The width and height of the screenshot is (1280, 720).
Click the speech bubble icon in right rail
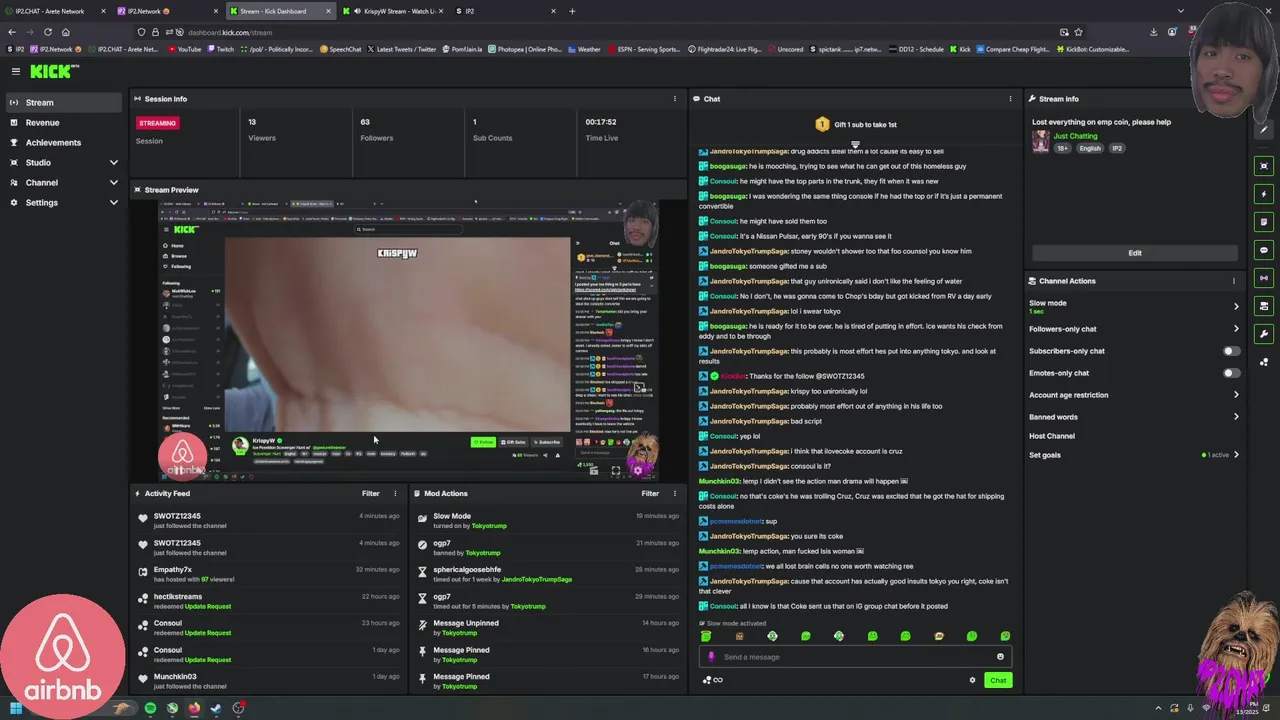point(1265,250)
